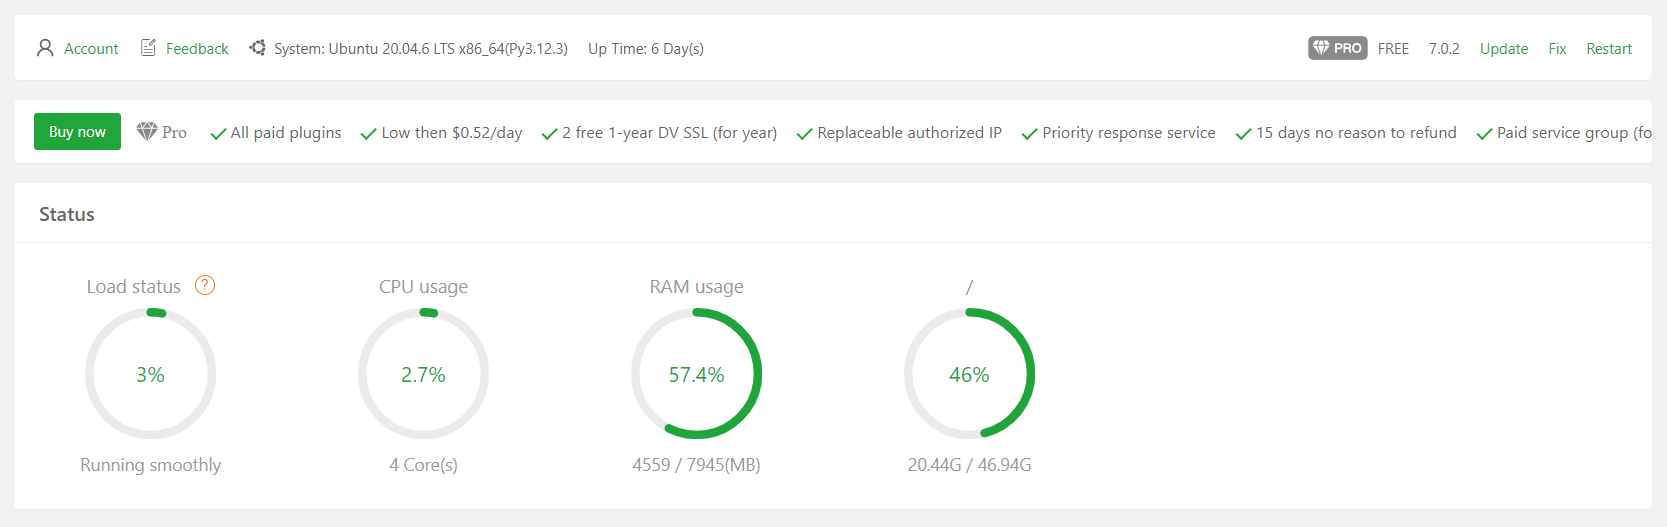
Task: Click the RAM usage 57.4% gauge
Action: pyautogui.click(x=697, y=374)
